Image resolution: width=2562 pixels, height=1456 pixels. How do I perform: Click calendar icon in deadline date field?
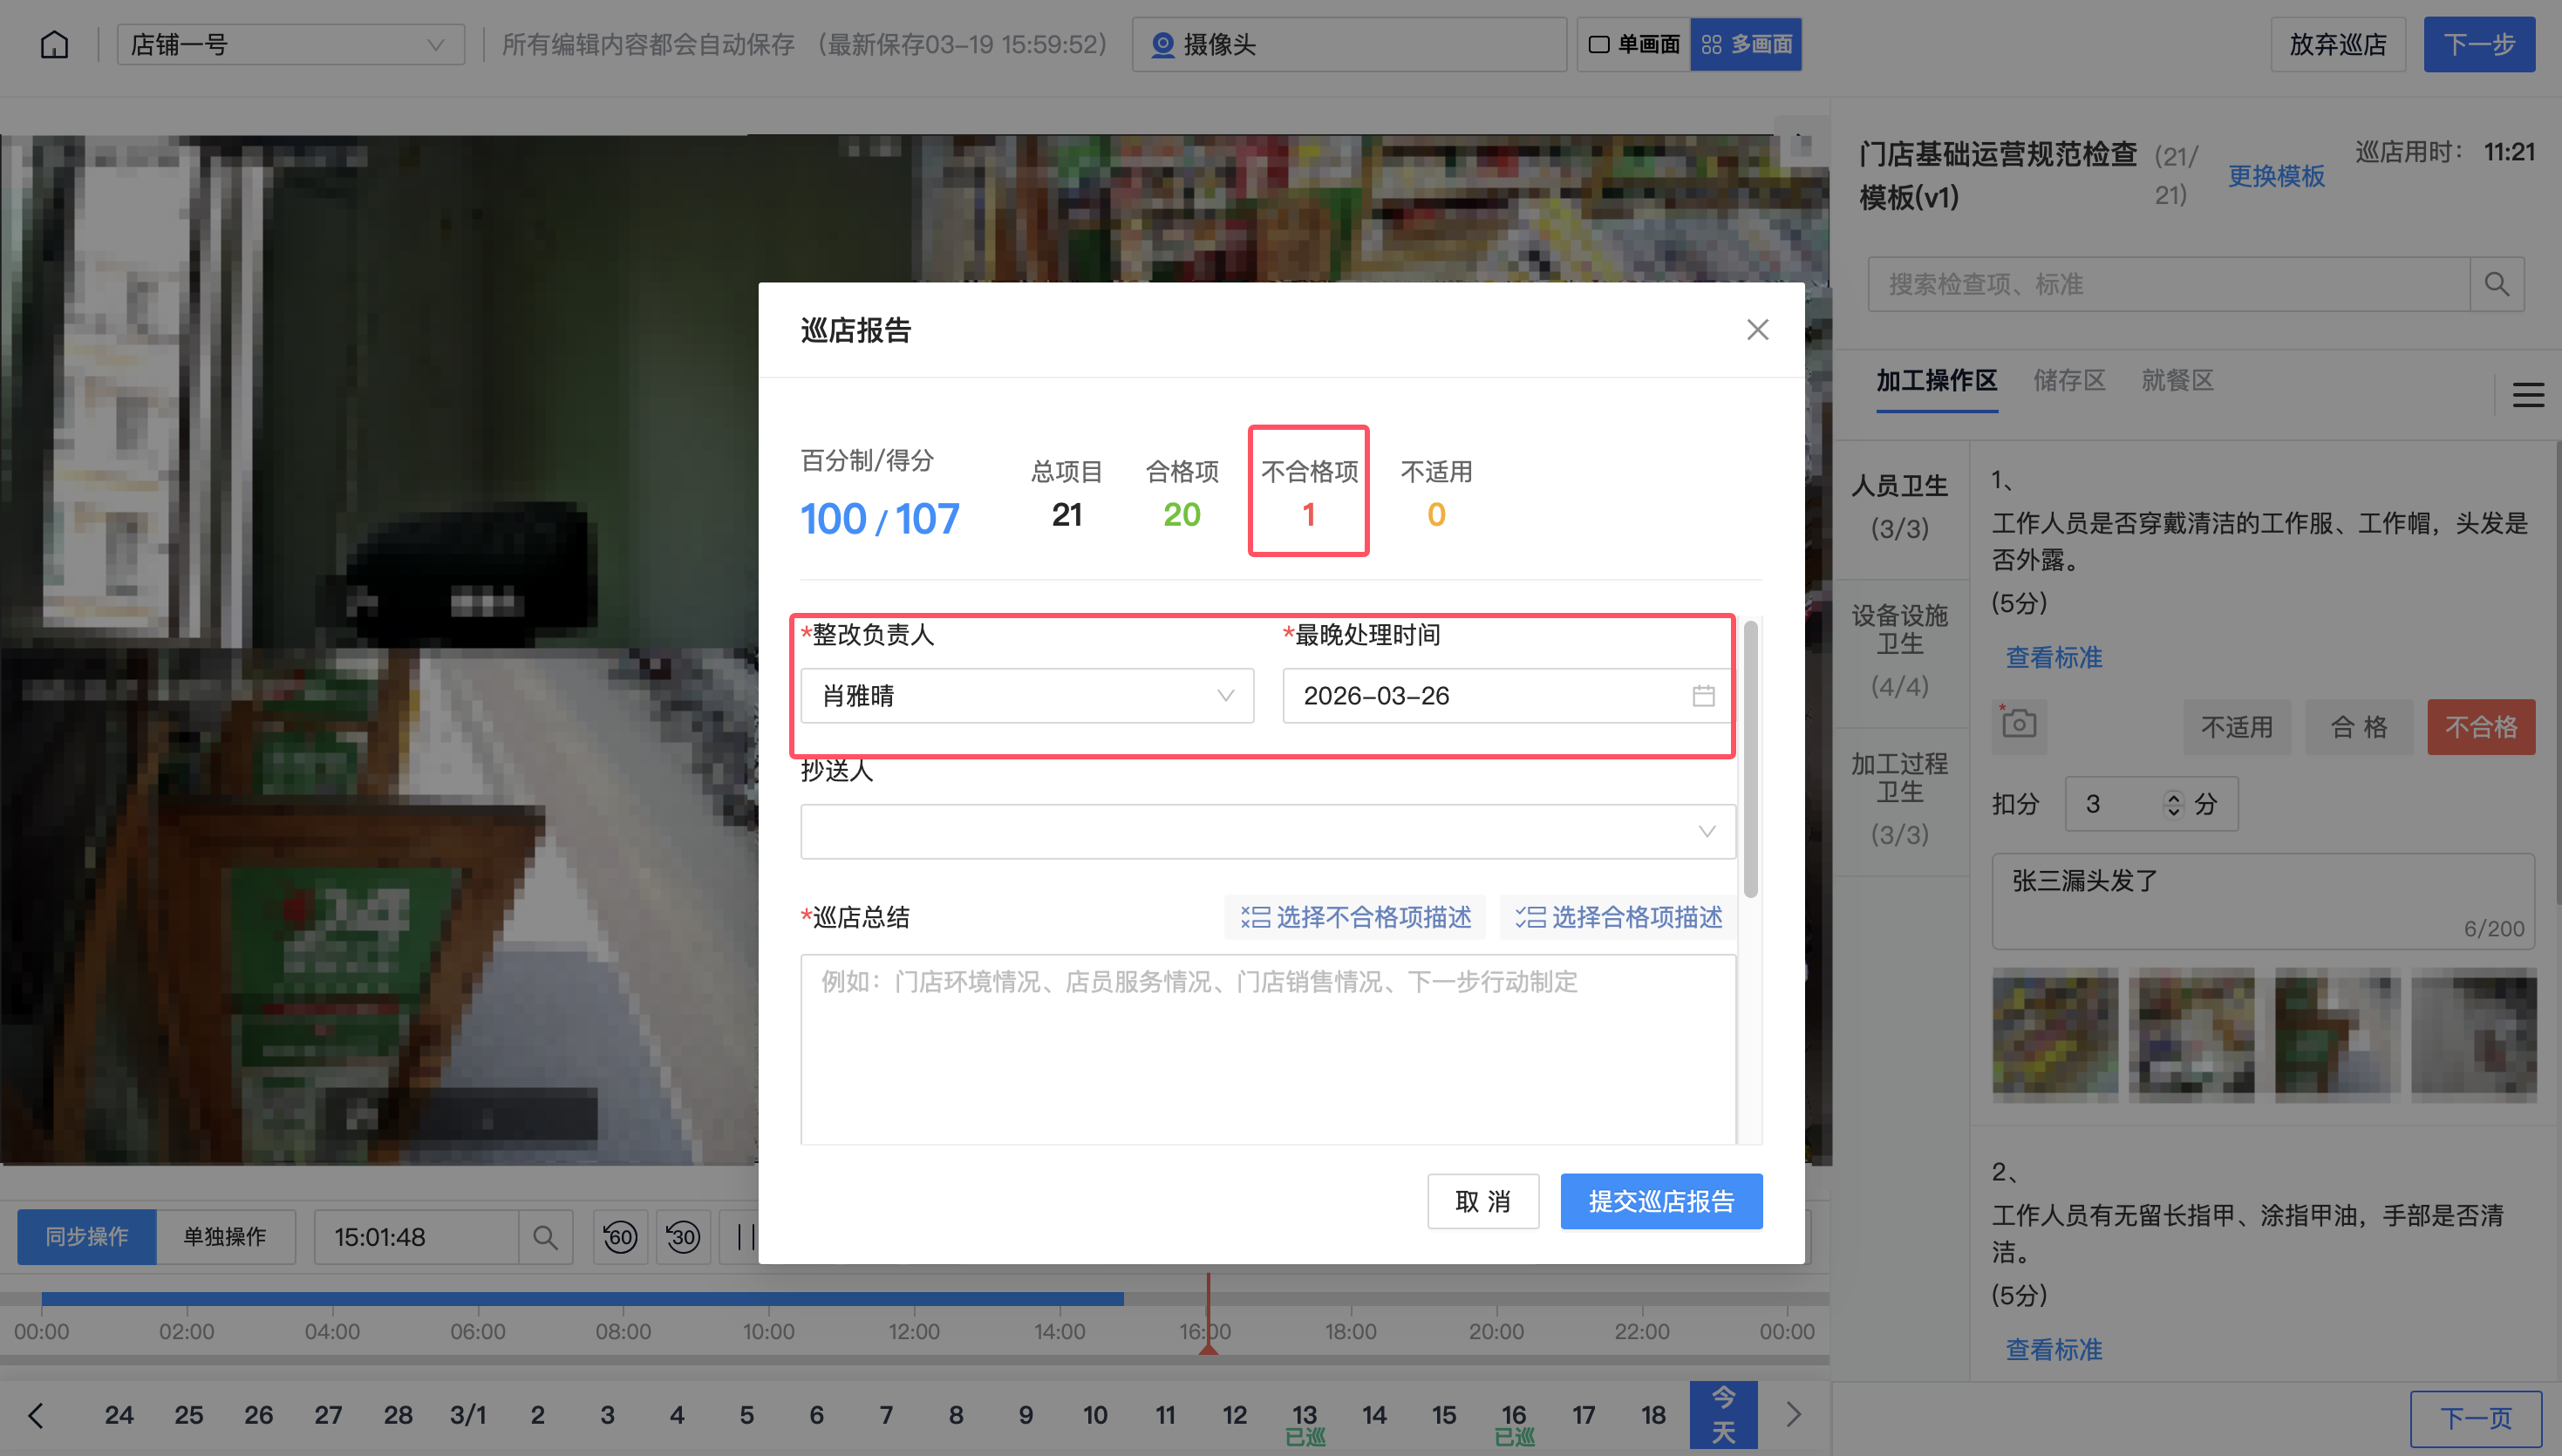(1703, 696)
